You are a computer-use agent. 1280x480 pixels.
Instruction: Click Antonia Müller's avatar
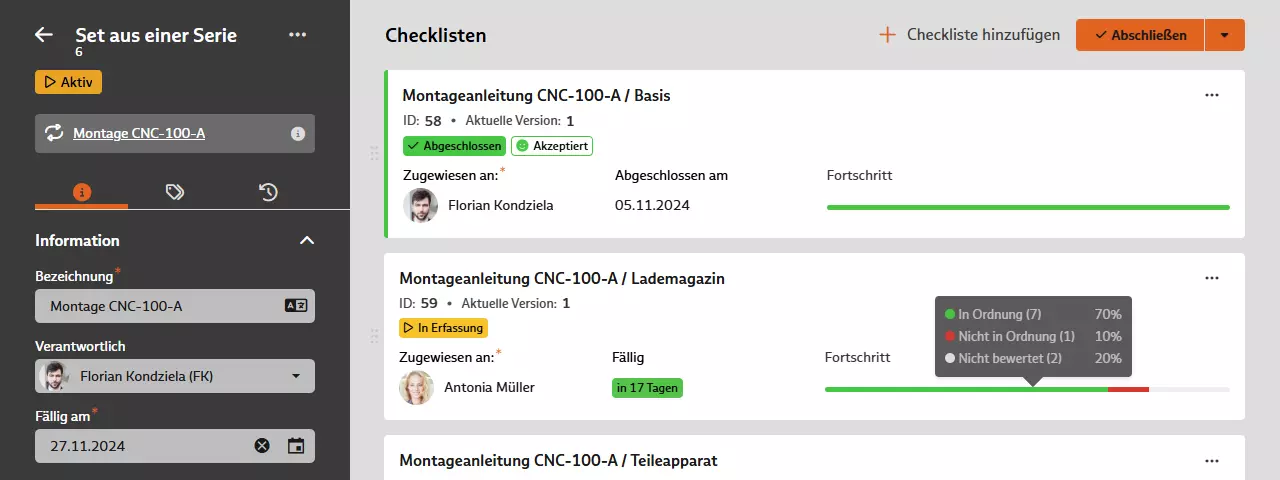(x=417, y=388)
